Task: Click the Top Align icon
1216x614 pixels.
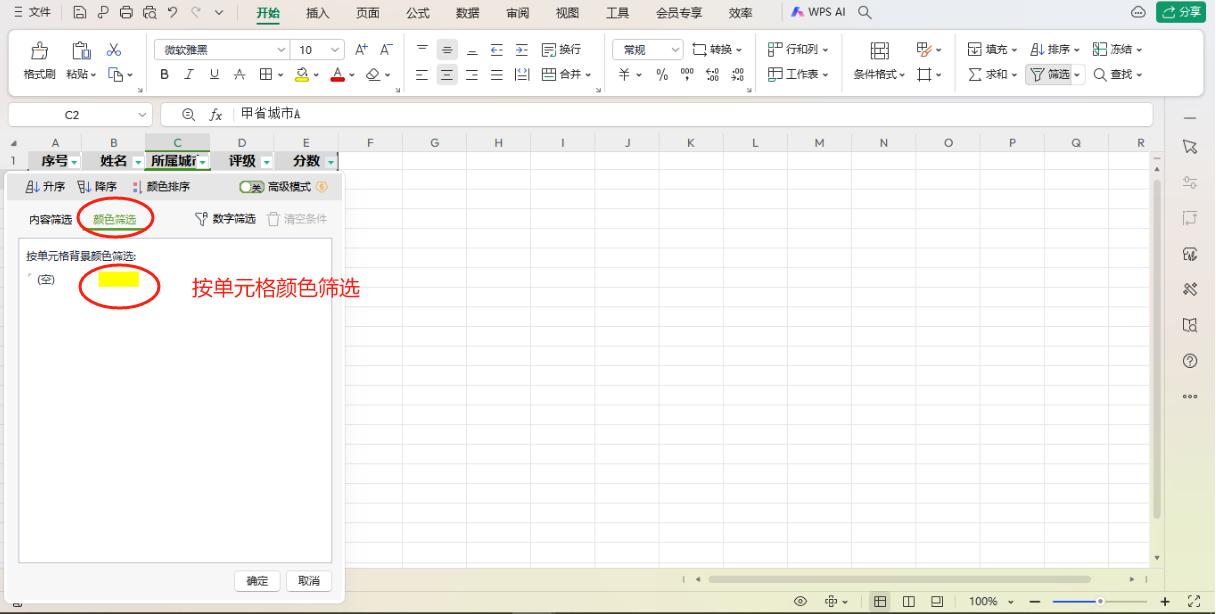Action: [x=422, y=50]
